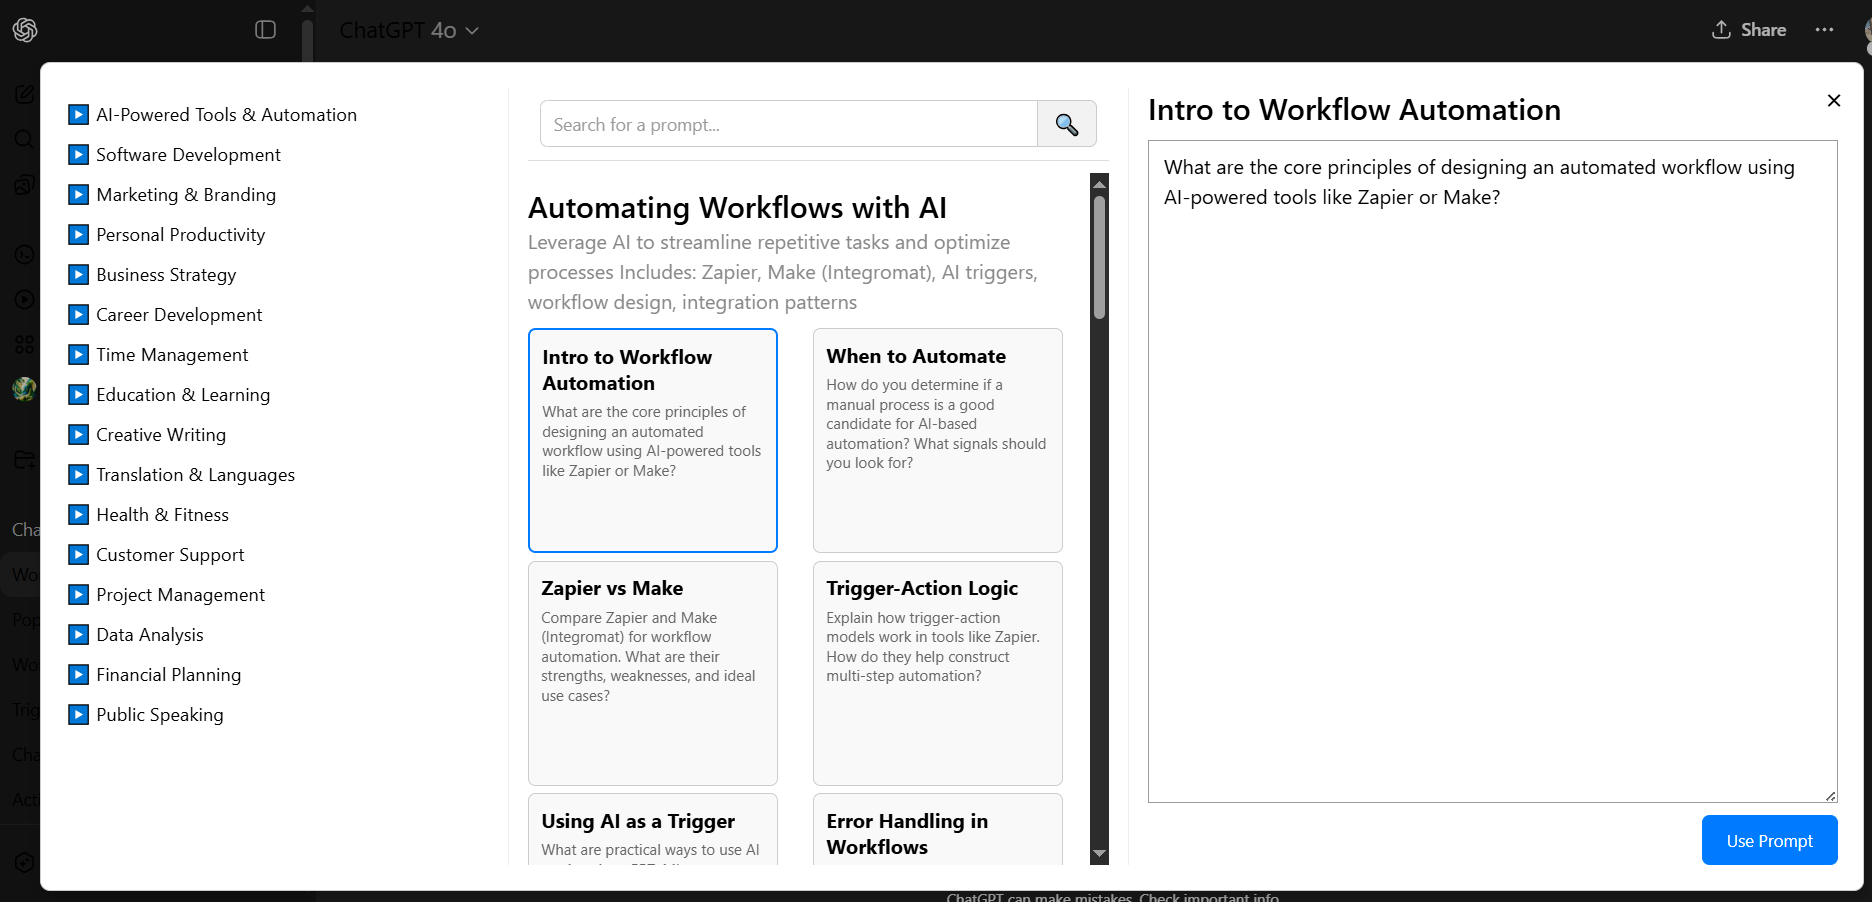
Task: Click the history clock icon in the sidebar
Action: pos(24,254)
